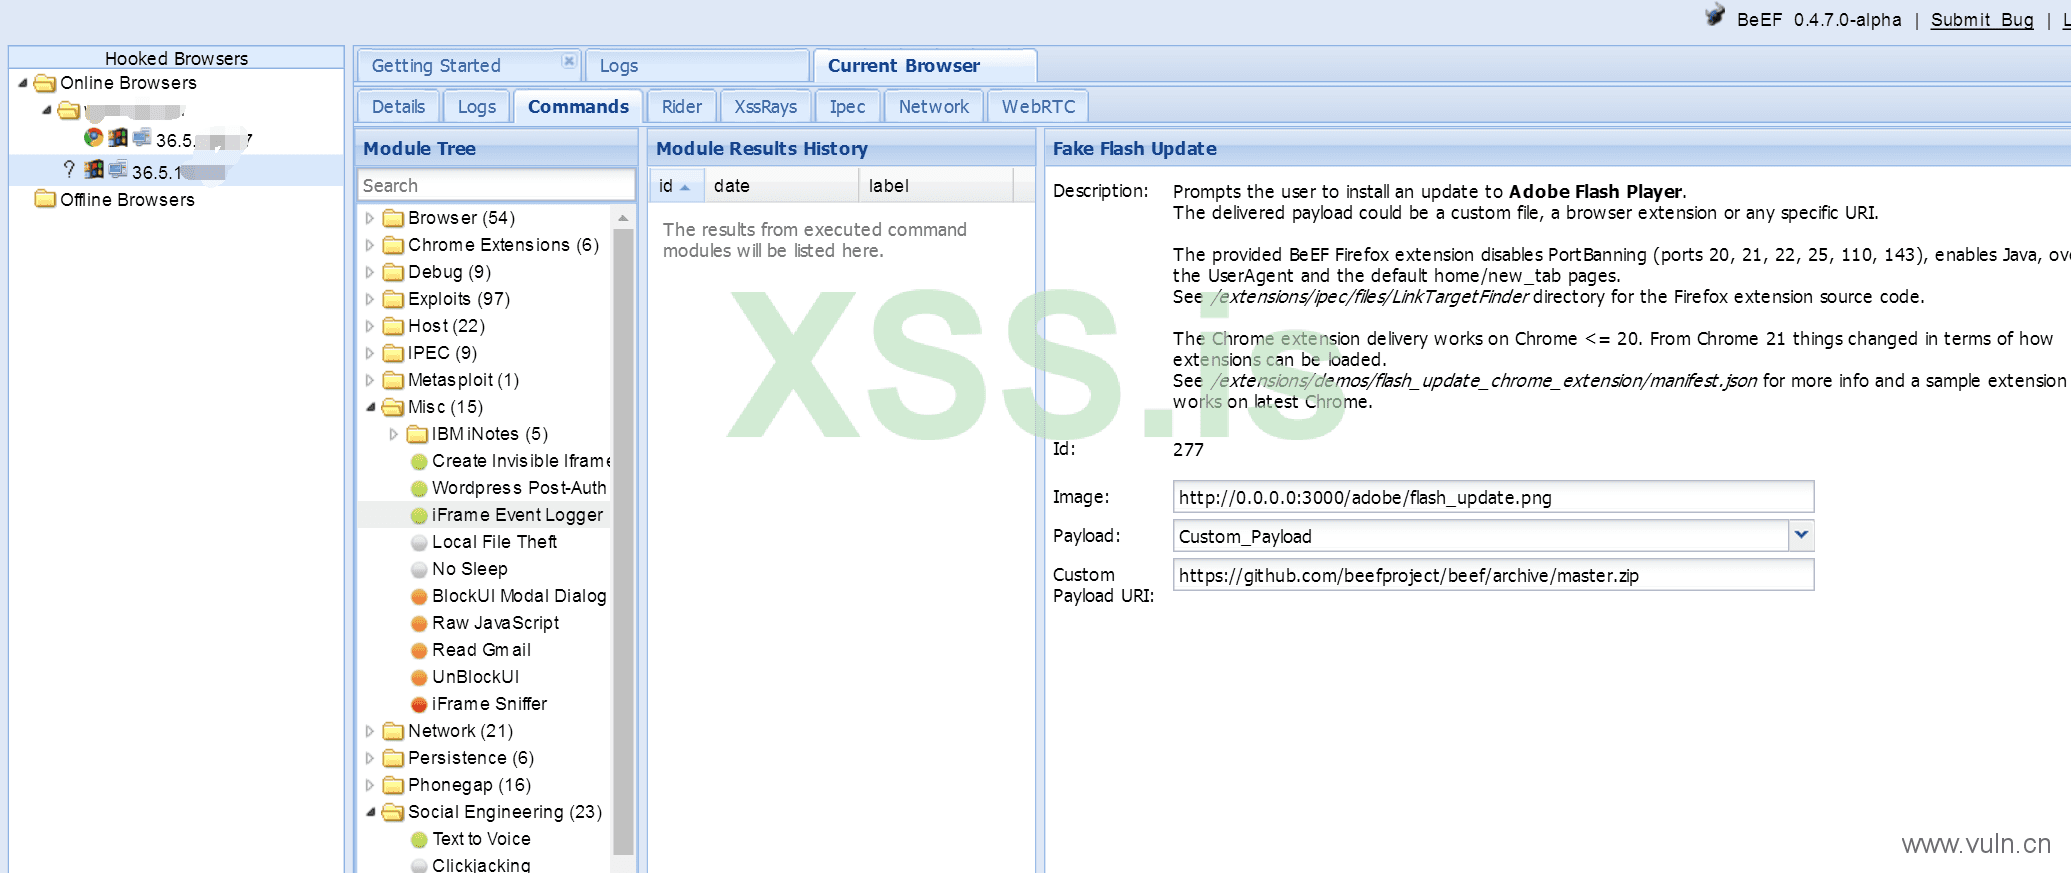
Task: Click the Host (22) folder icon
Action: coord(393,326)
